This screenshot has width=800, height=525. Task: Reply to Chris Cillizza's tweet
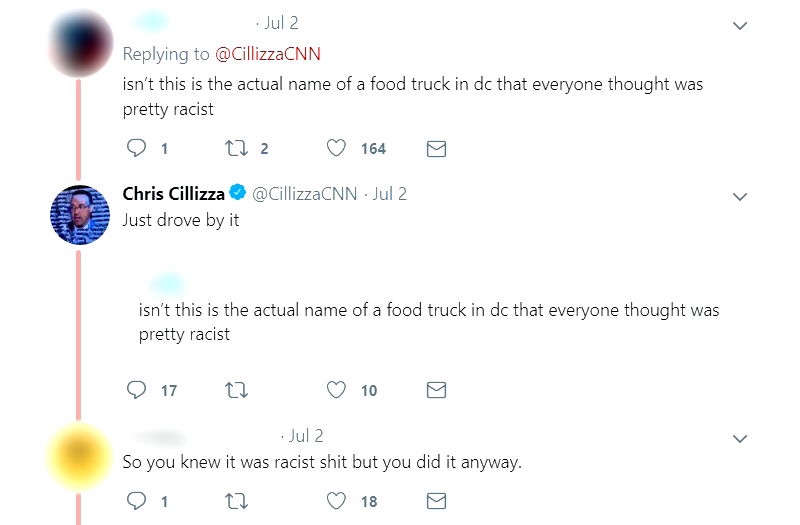point(138,390)
